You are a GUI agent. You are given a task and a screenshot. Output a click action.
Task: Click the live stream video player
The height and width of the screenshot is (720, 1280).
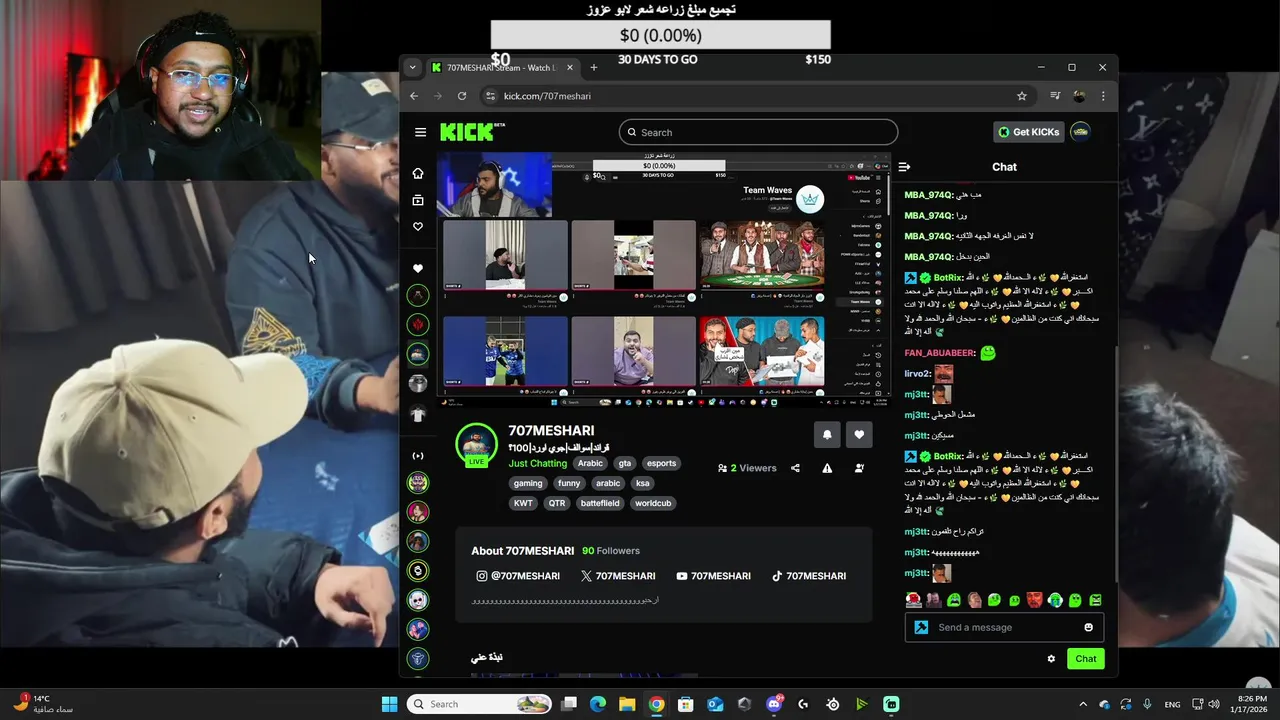pos(663,280)
